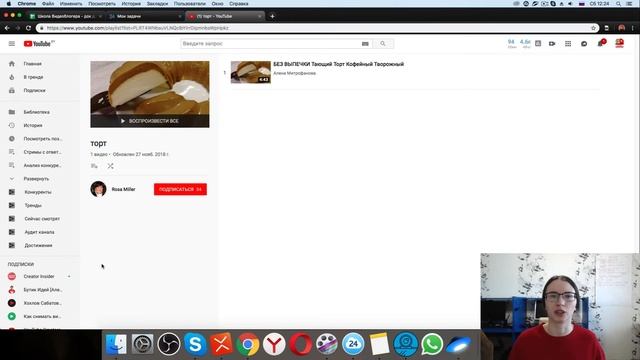This screenshot has height=360, width=640.
Task: Click the shuffle playlist icon
Action: (x=111, y=166)
